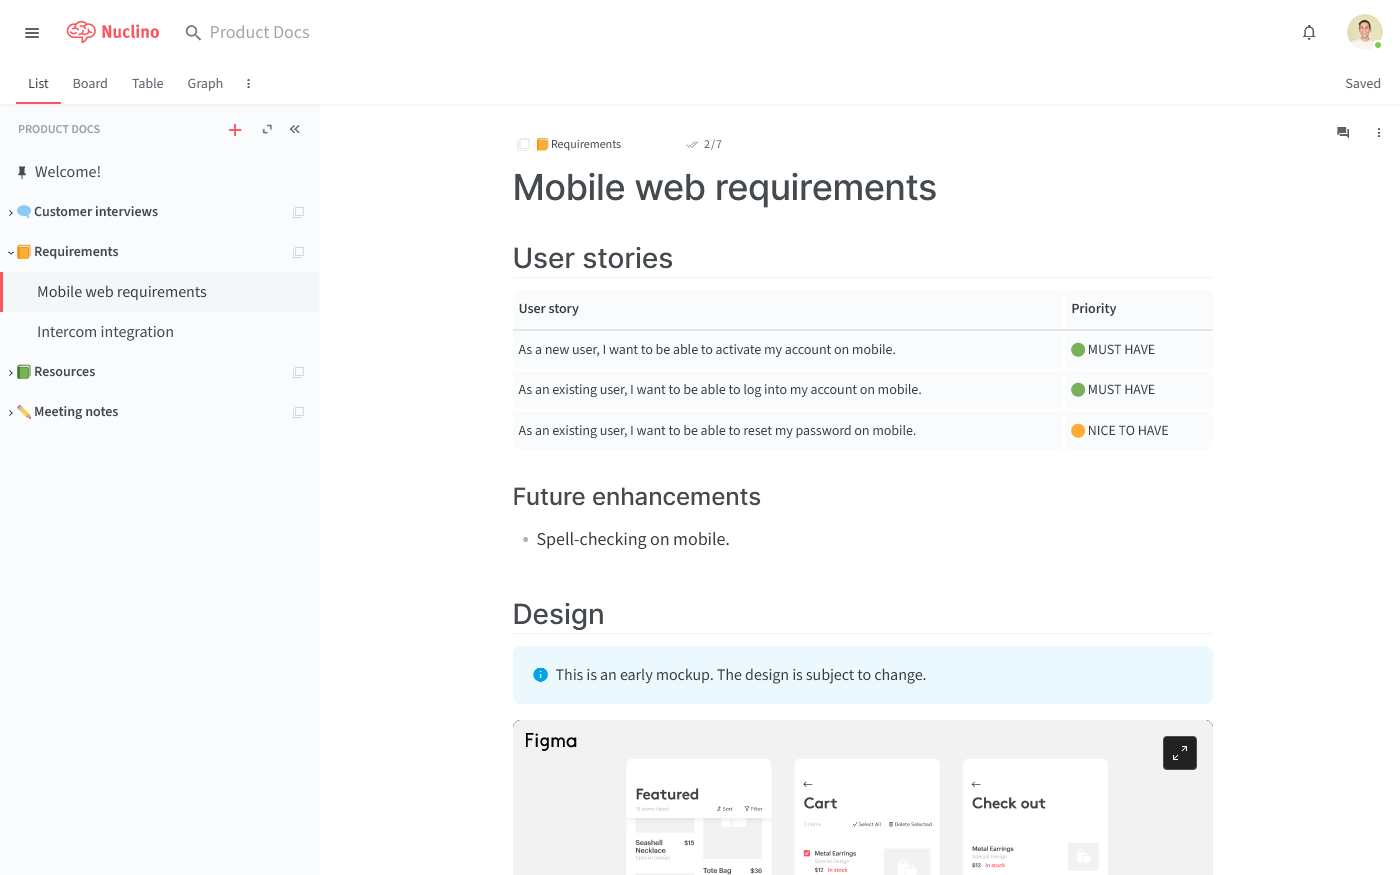Collapse the Requirements section
Viewport: 1400px width, 875px height.
10,251
